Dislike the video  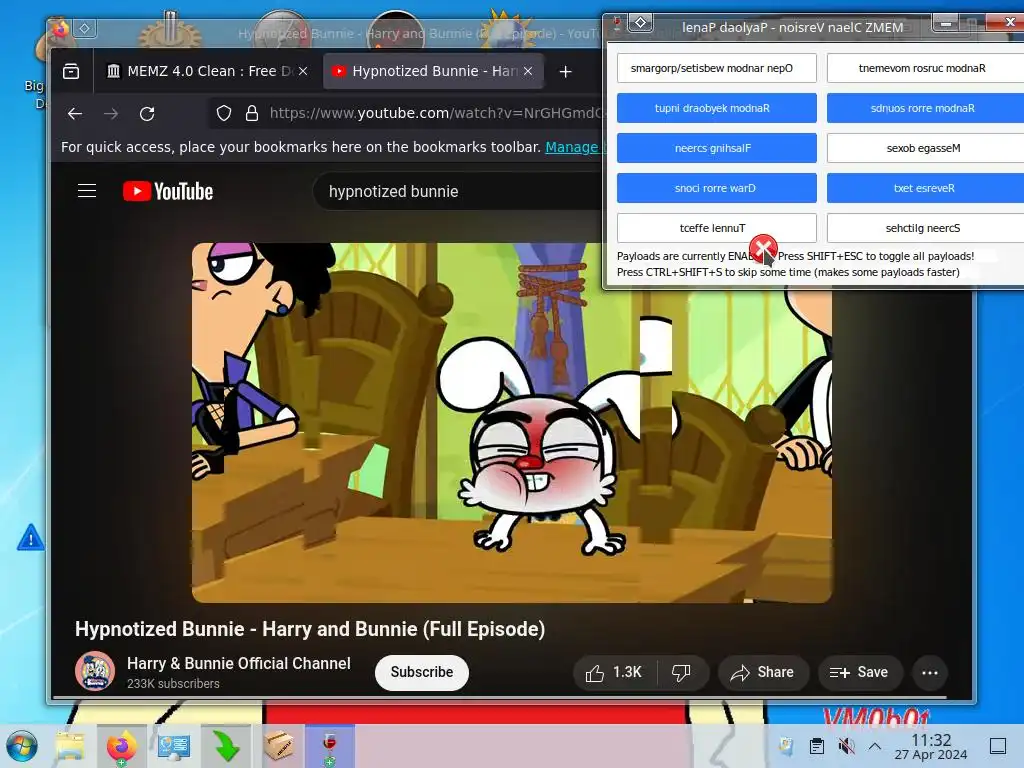(682, 673)
